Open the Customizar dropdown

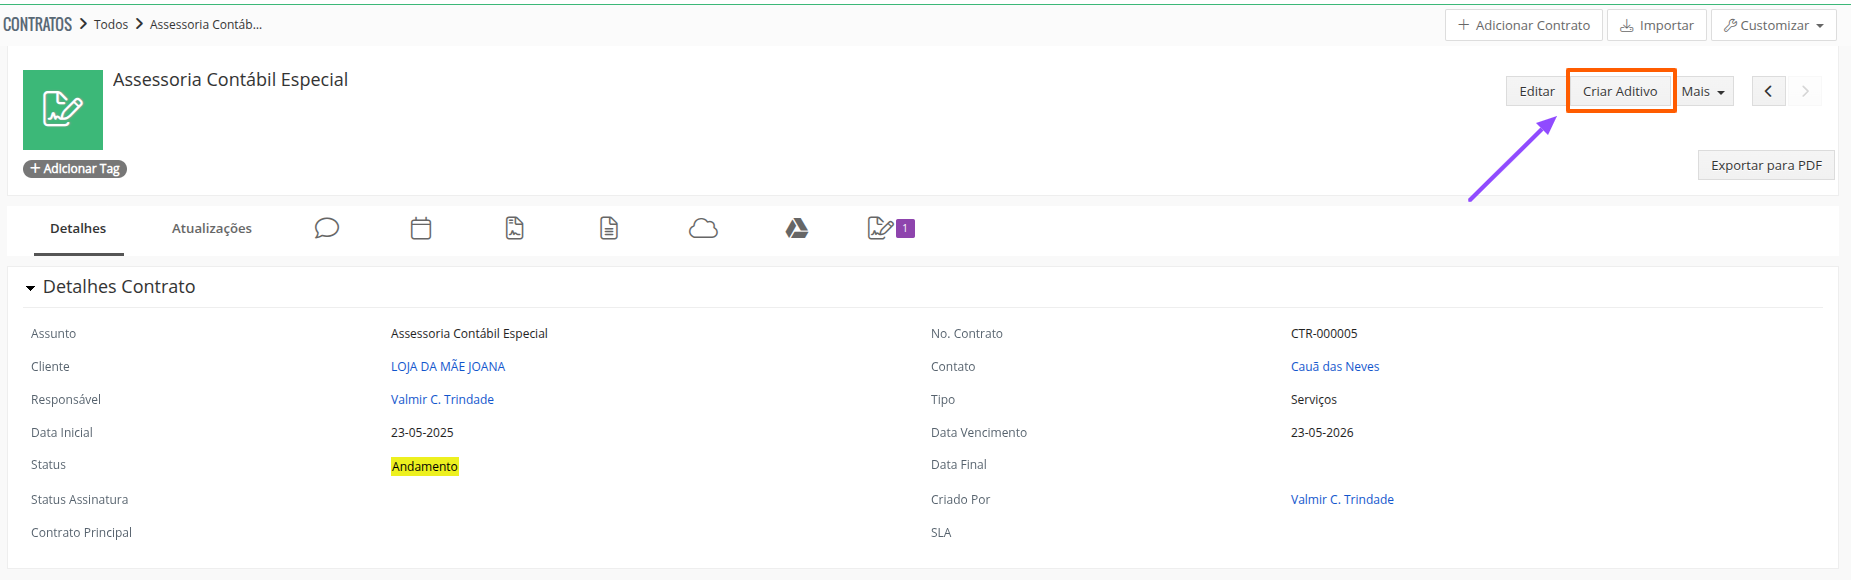click(x=1773, y=25)
